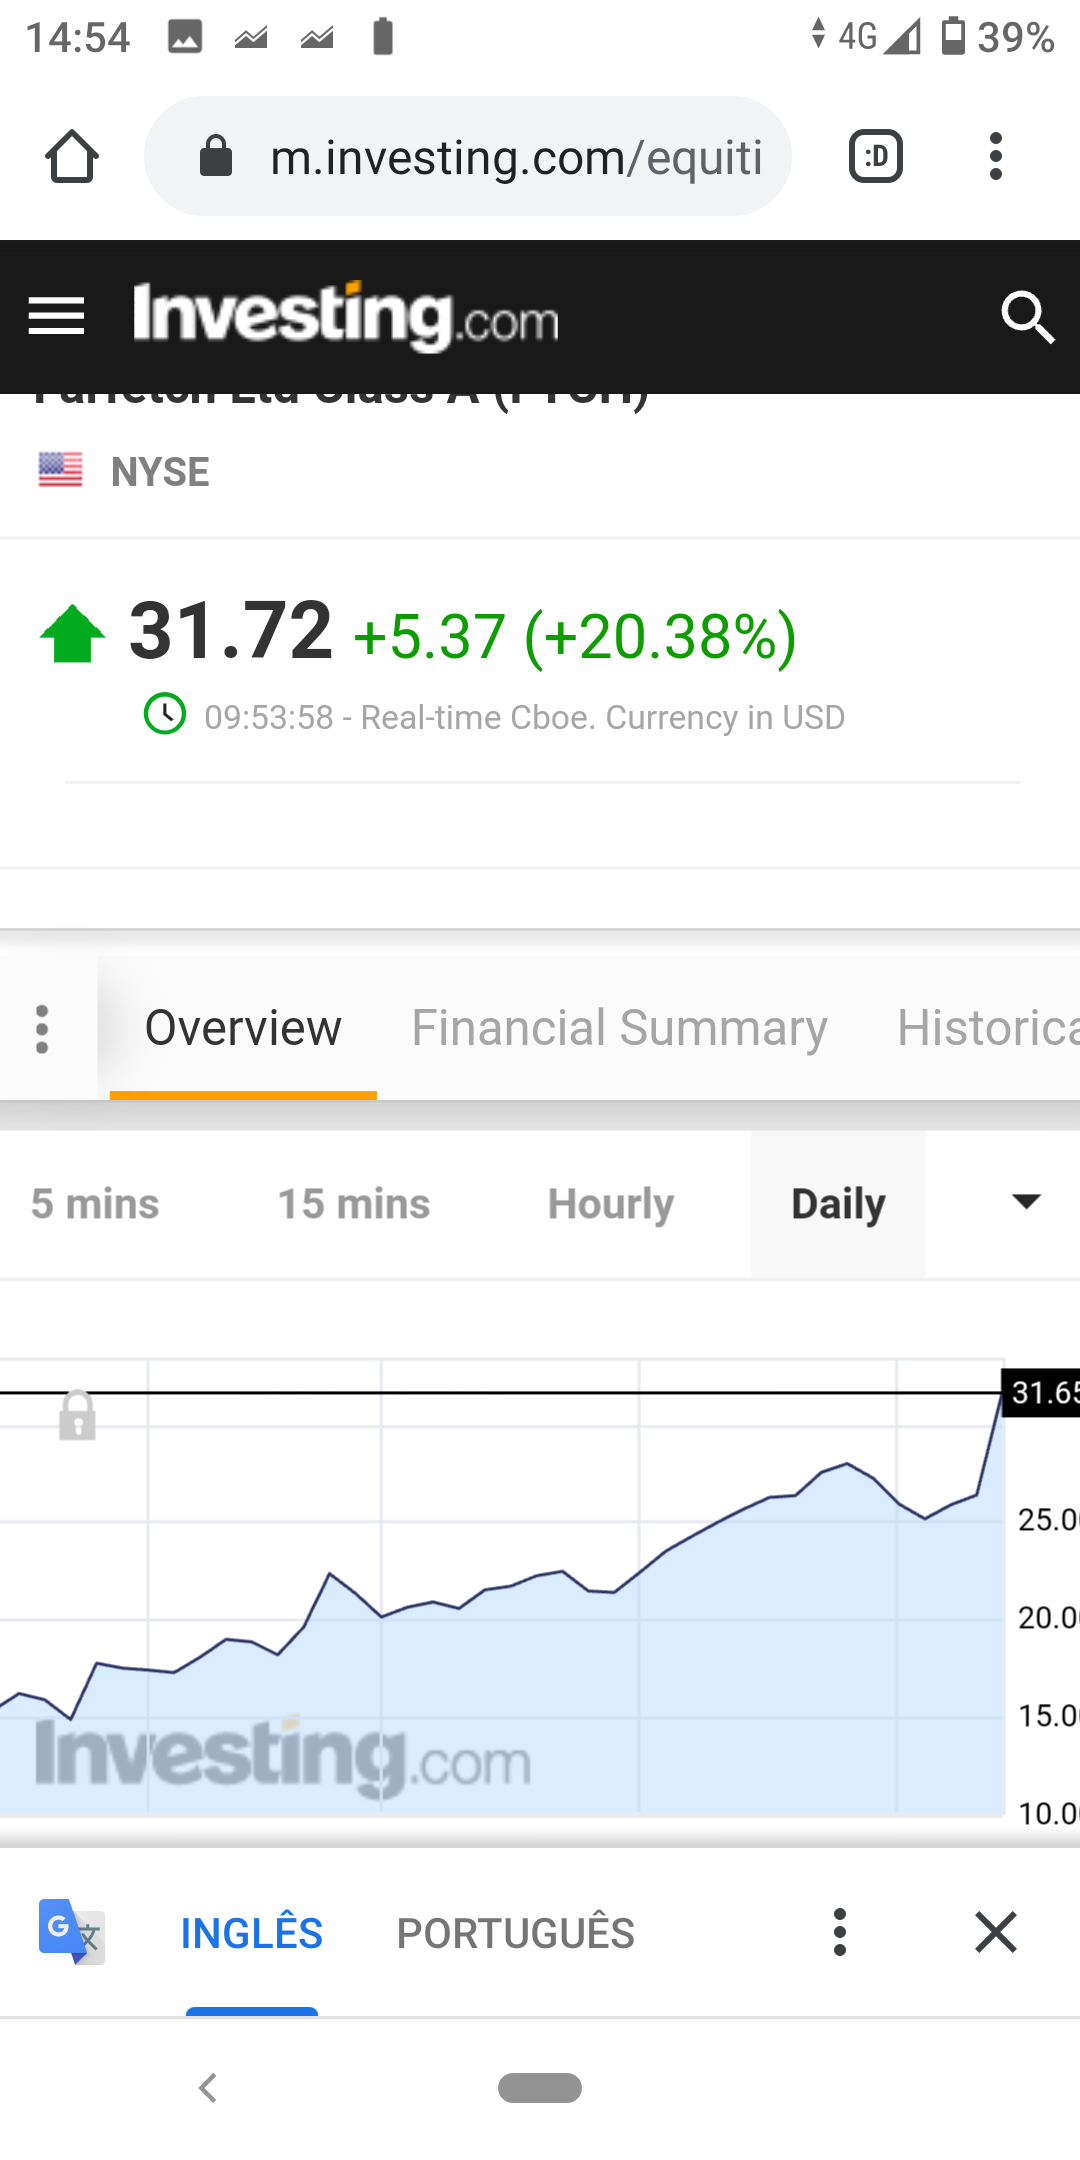Close the translate bar
Viewport: 1080px width, 2160px height.
[x=995, y=1931]
